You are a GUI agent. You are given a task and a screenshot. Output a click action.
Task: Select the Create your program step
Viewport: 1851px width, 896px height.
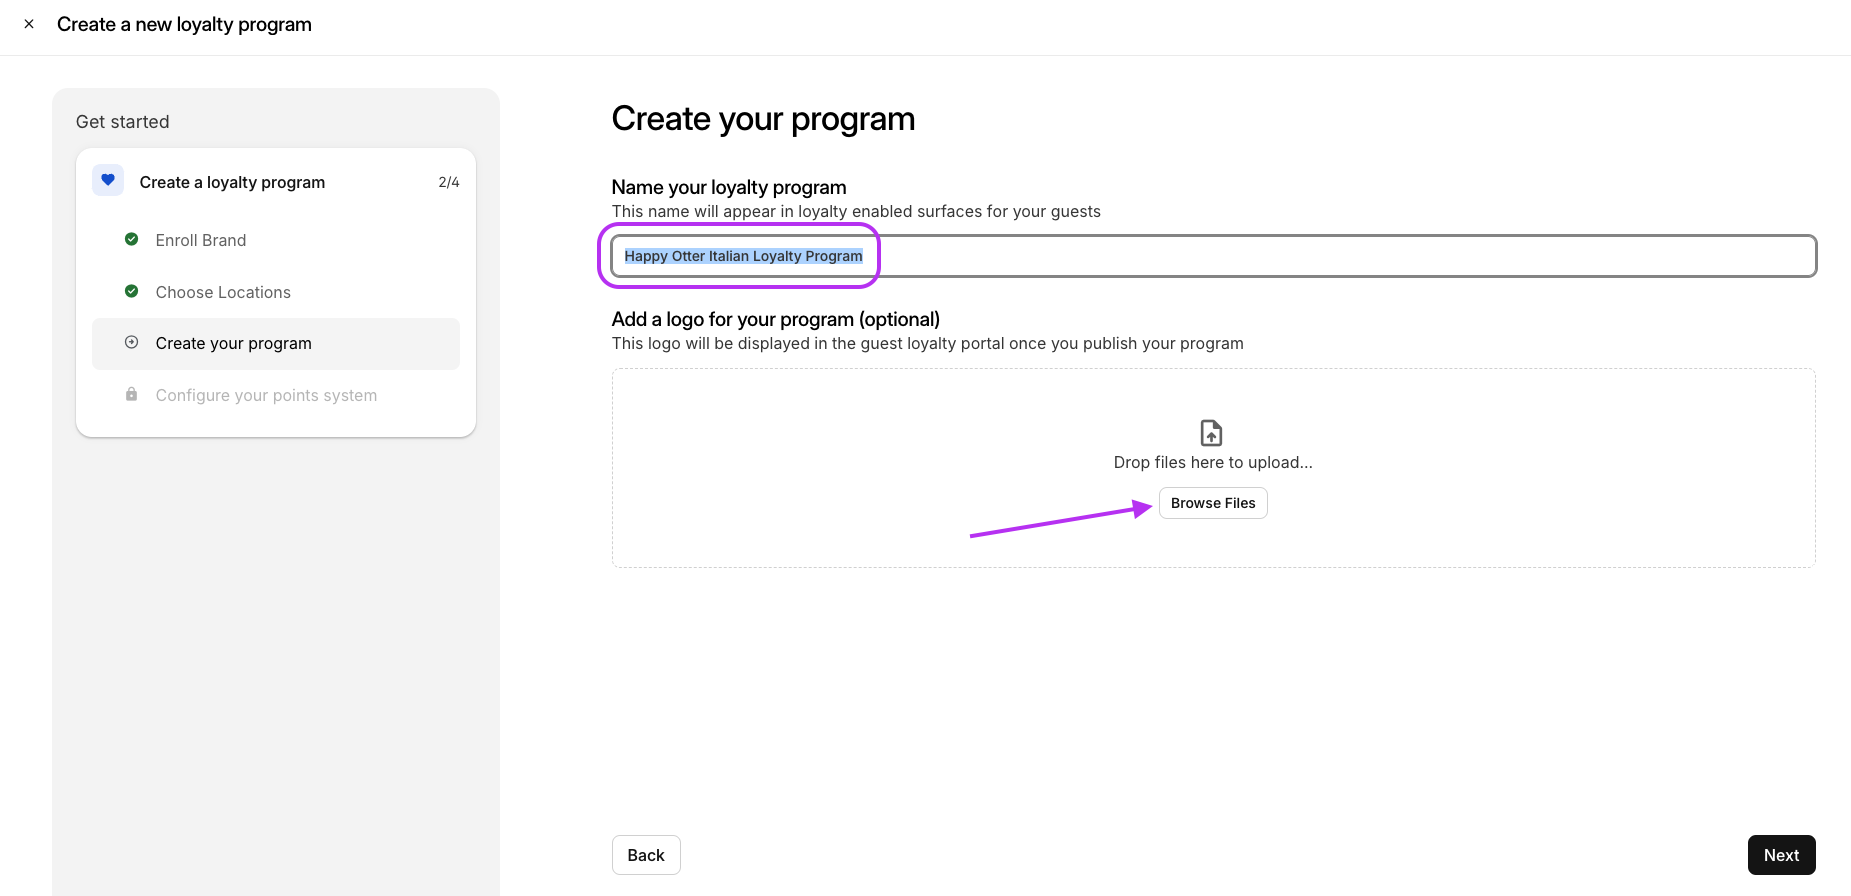tap(234, 343)
